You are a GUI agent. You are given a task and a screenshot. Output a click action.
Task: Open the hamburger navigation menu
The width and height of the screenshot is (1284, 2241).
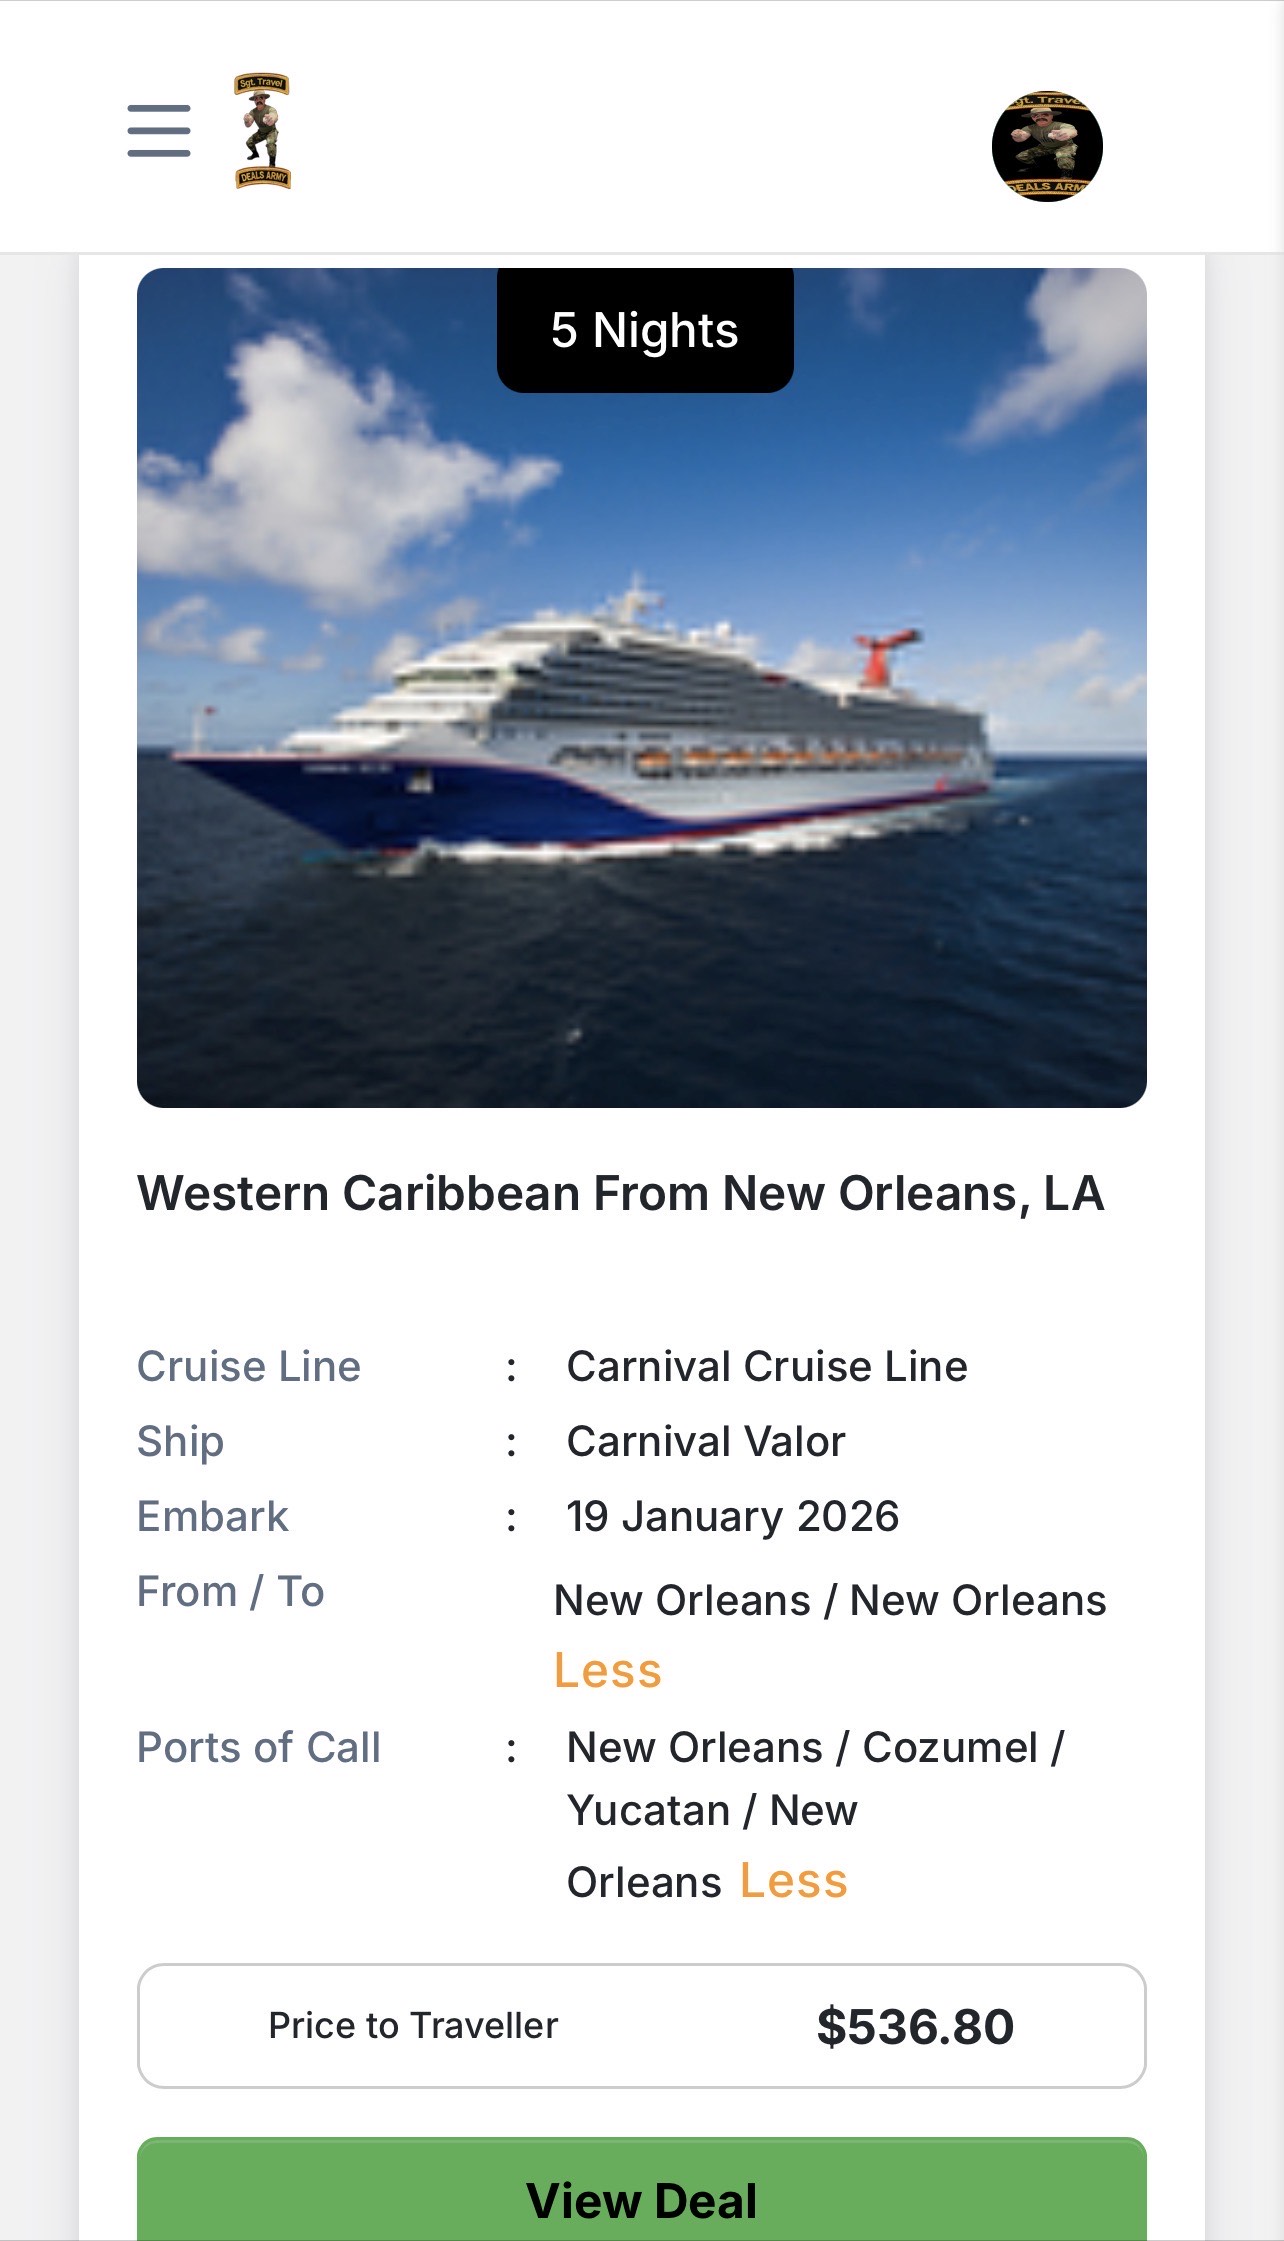pyautogui.click(x=159, y=131)
